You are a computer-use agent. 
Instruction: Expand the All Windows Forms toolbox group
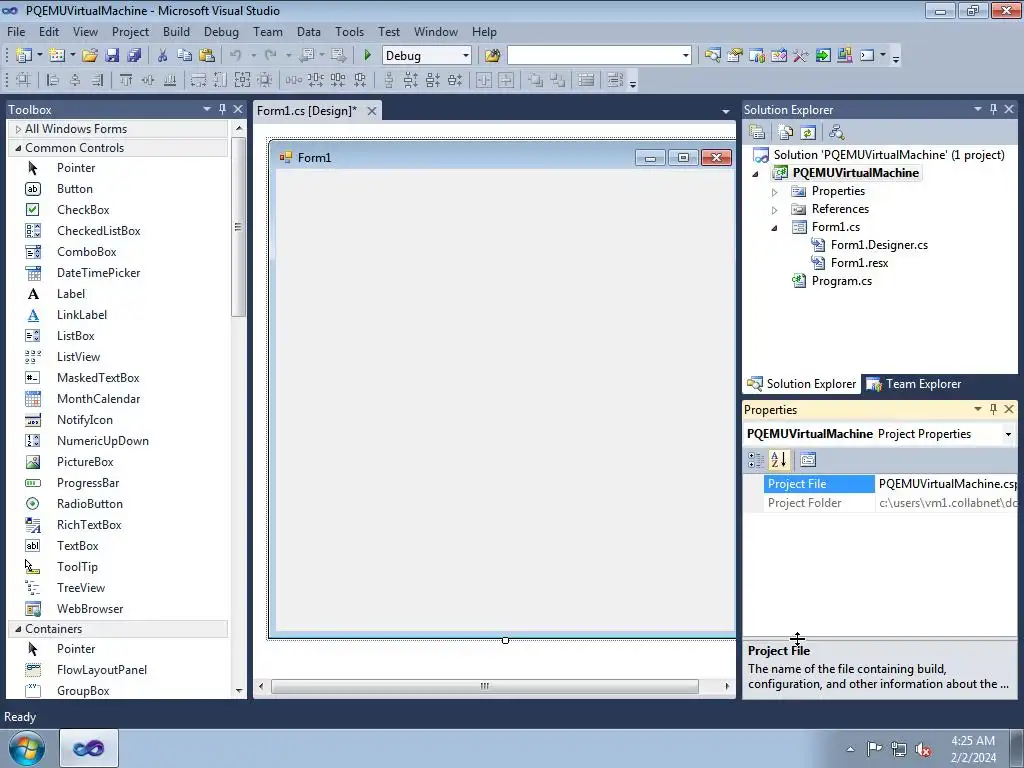pos(18,129)
